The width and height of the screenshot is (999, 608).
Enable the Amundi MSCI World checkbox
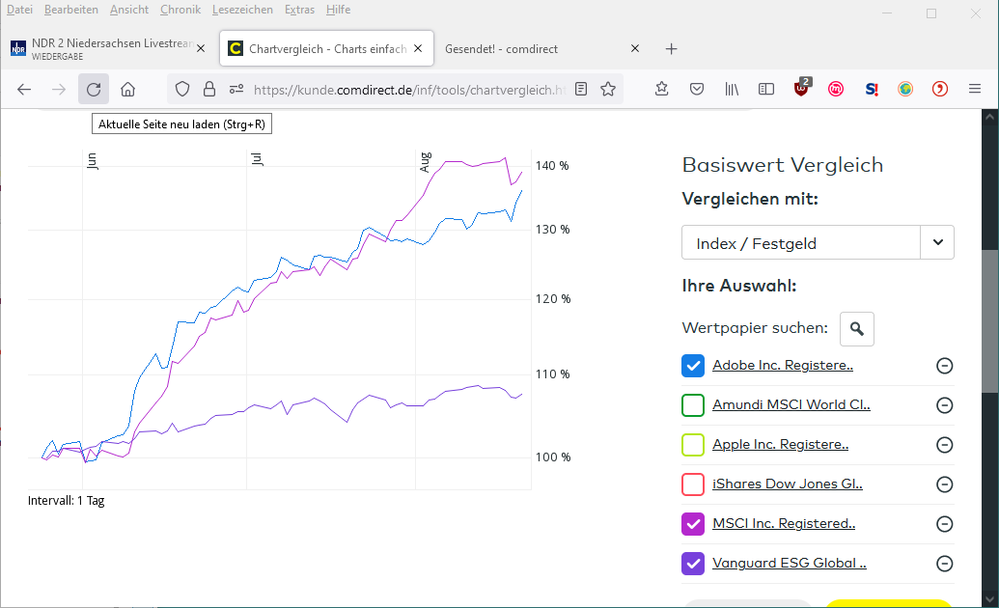point(693,405)
